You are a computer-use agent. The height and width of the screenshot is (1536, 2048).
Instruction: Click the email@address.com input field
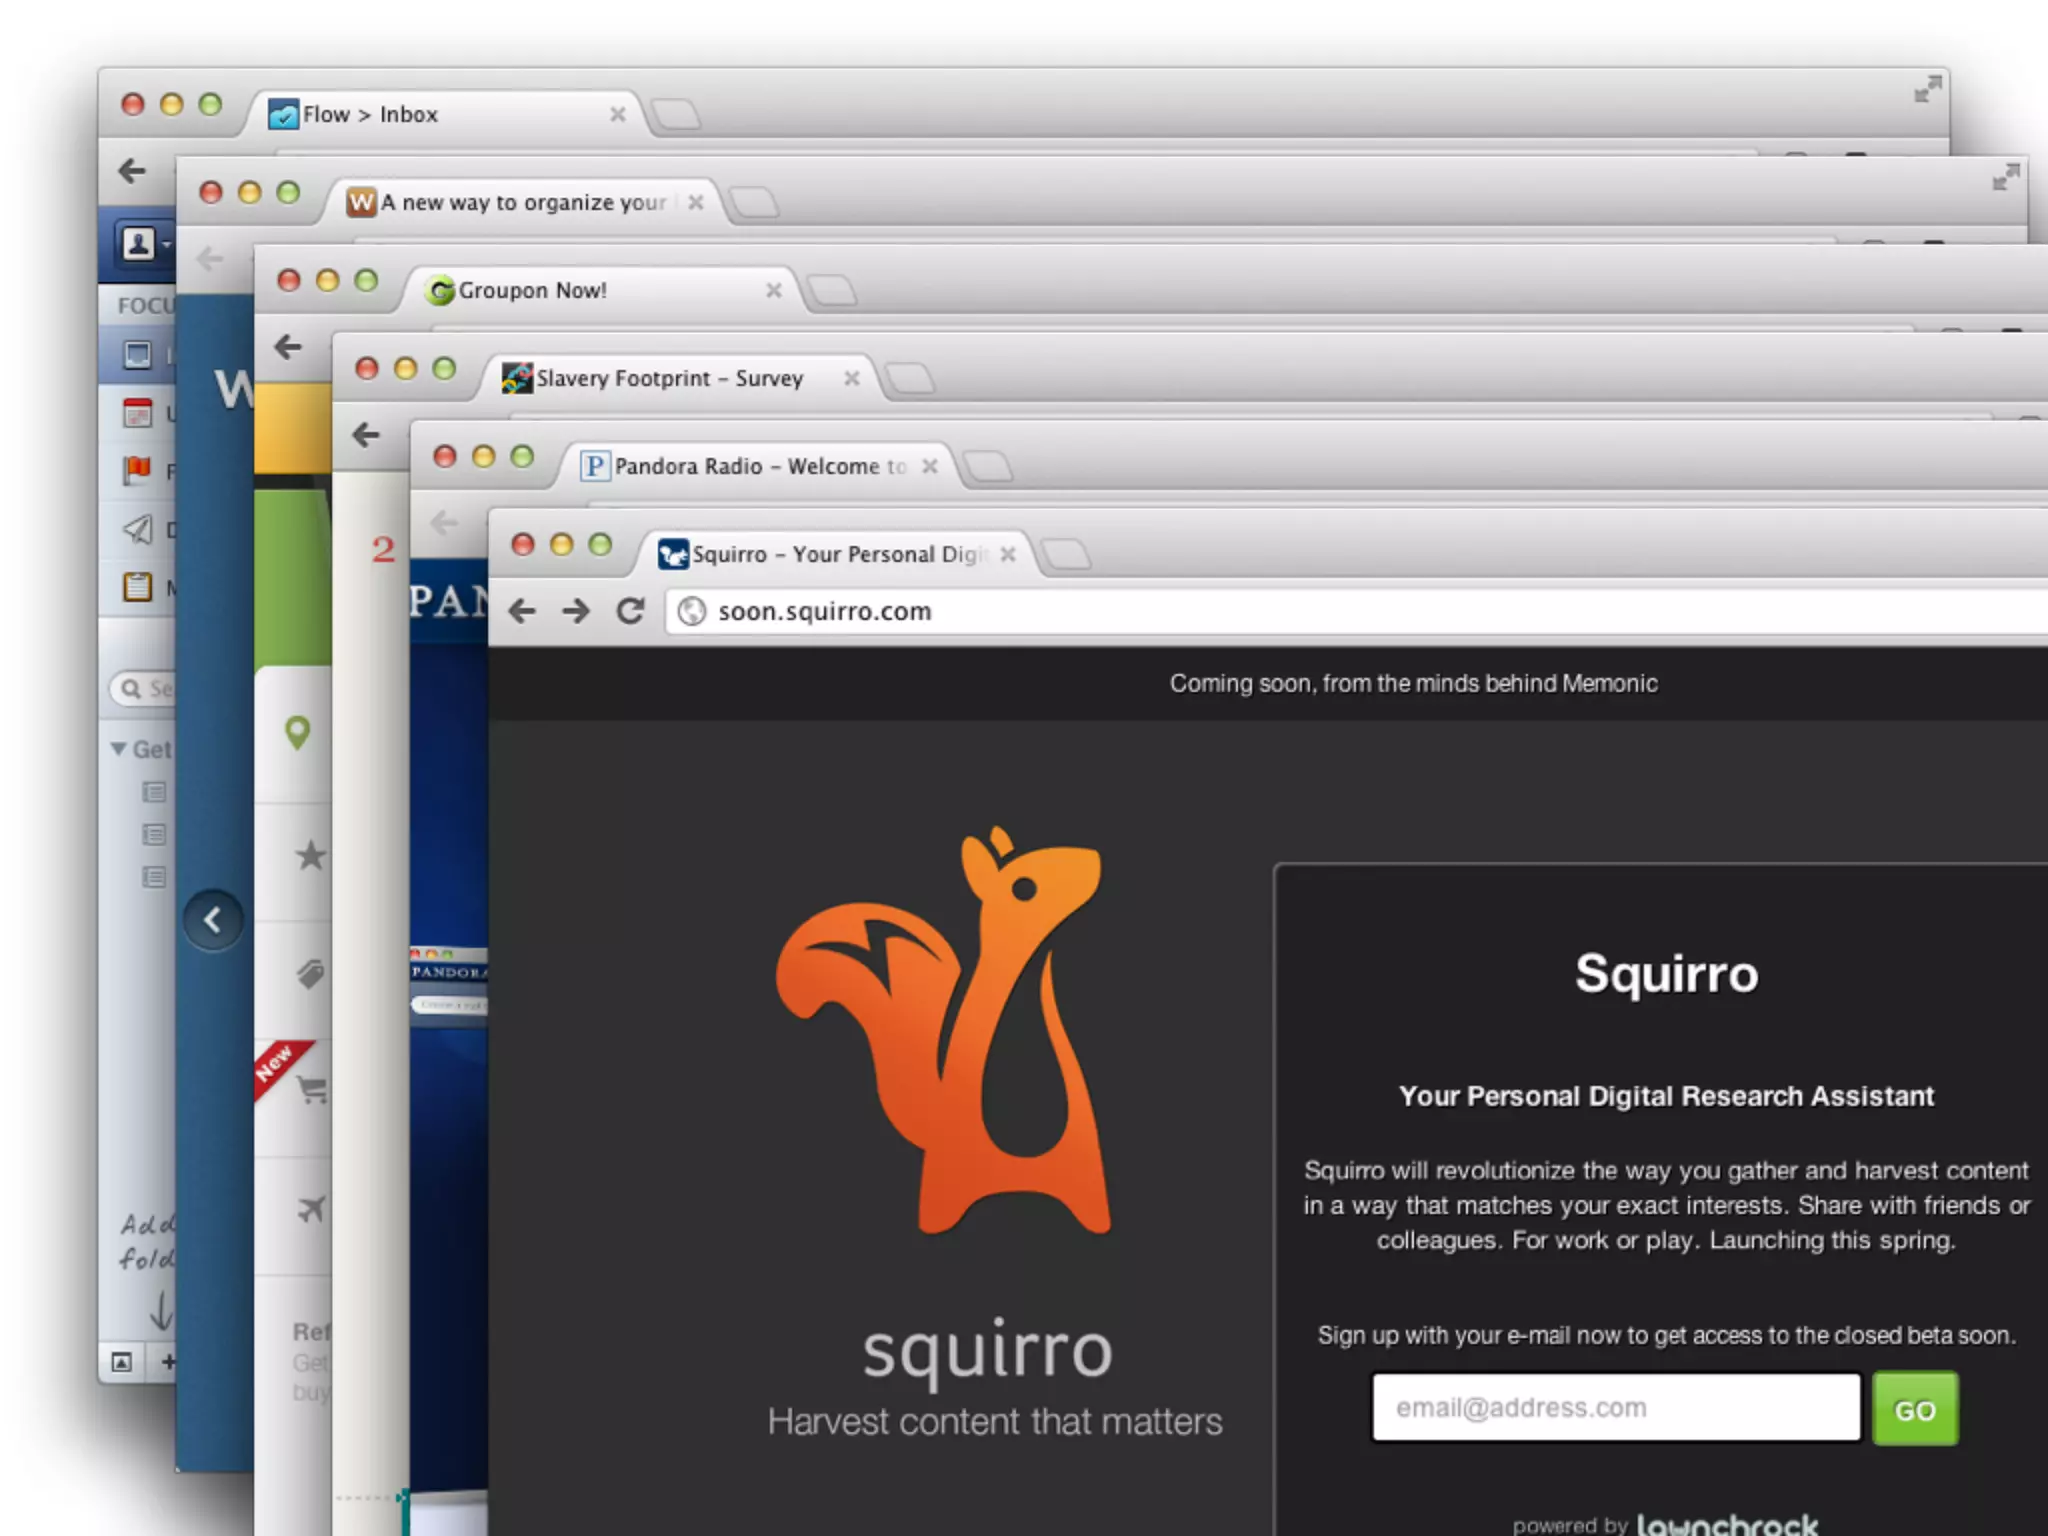1615,1408
